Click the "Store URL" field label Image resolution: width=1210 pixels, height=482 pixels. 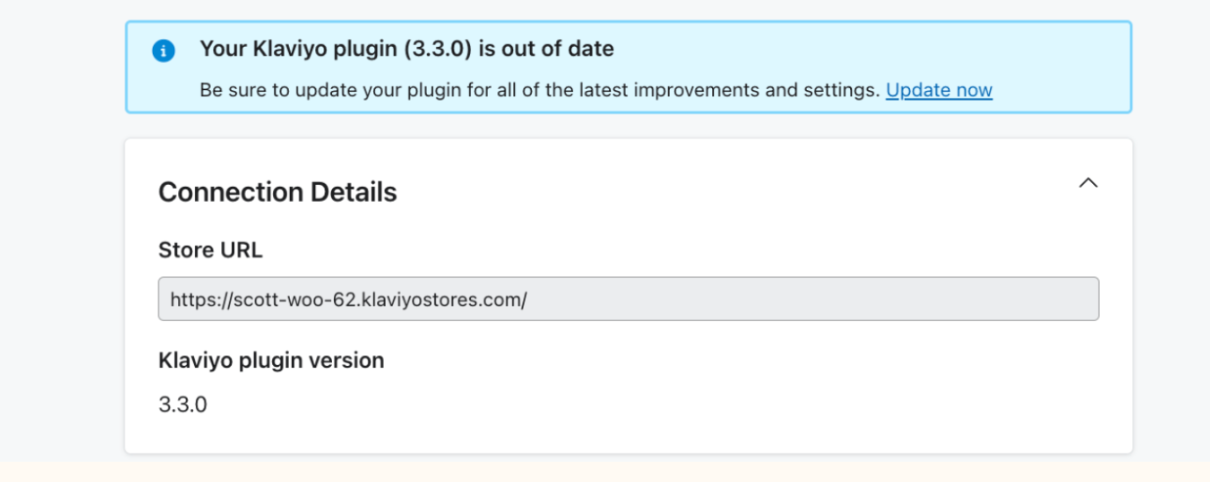coord(210,250)
